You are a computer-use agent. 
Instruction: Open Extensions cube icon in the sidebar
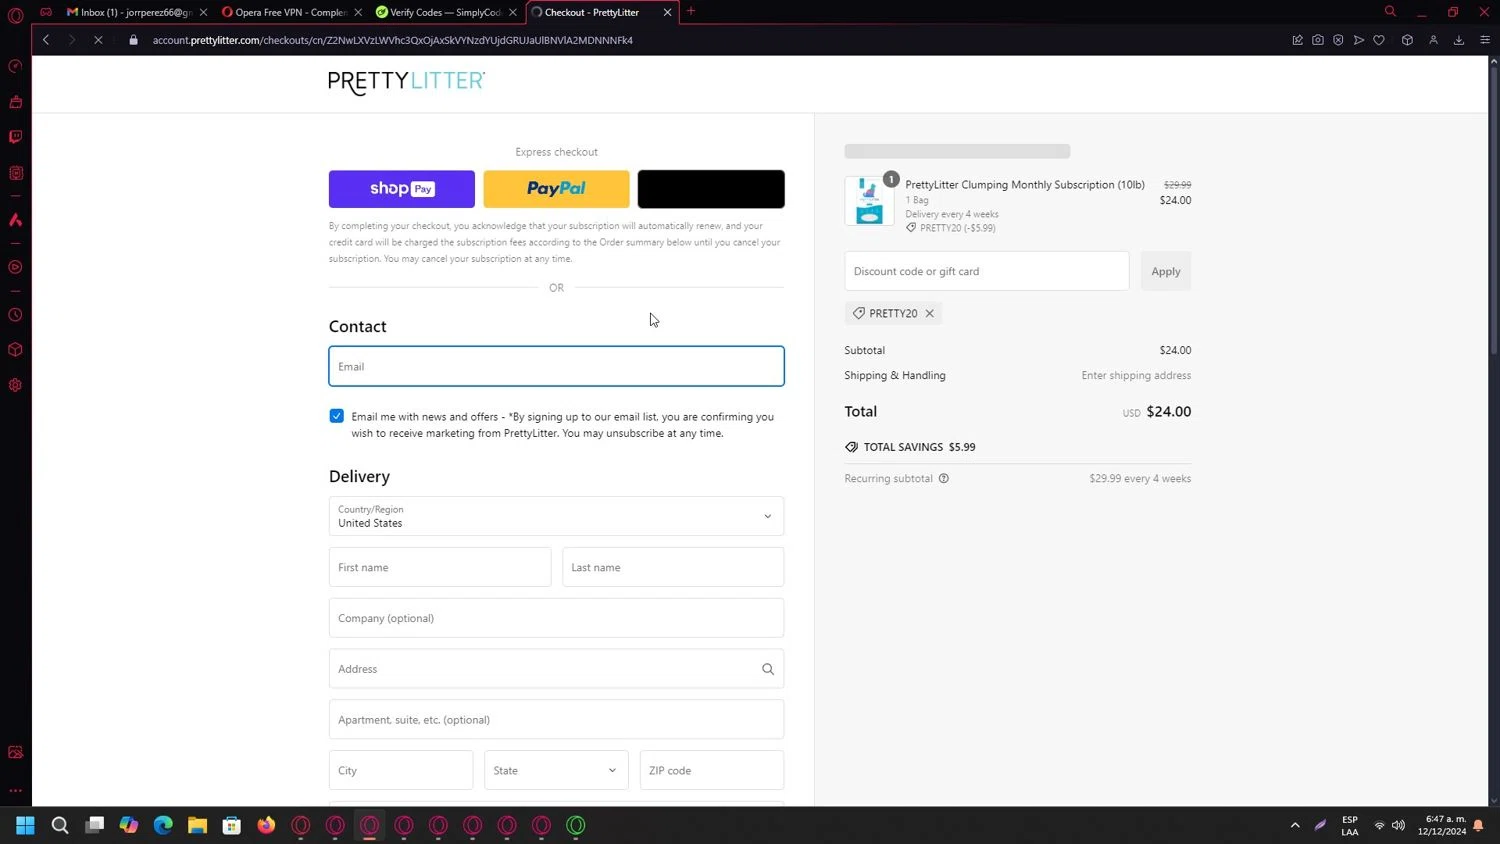(x=15, y=350)
